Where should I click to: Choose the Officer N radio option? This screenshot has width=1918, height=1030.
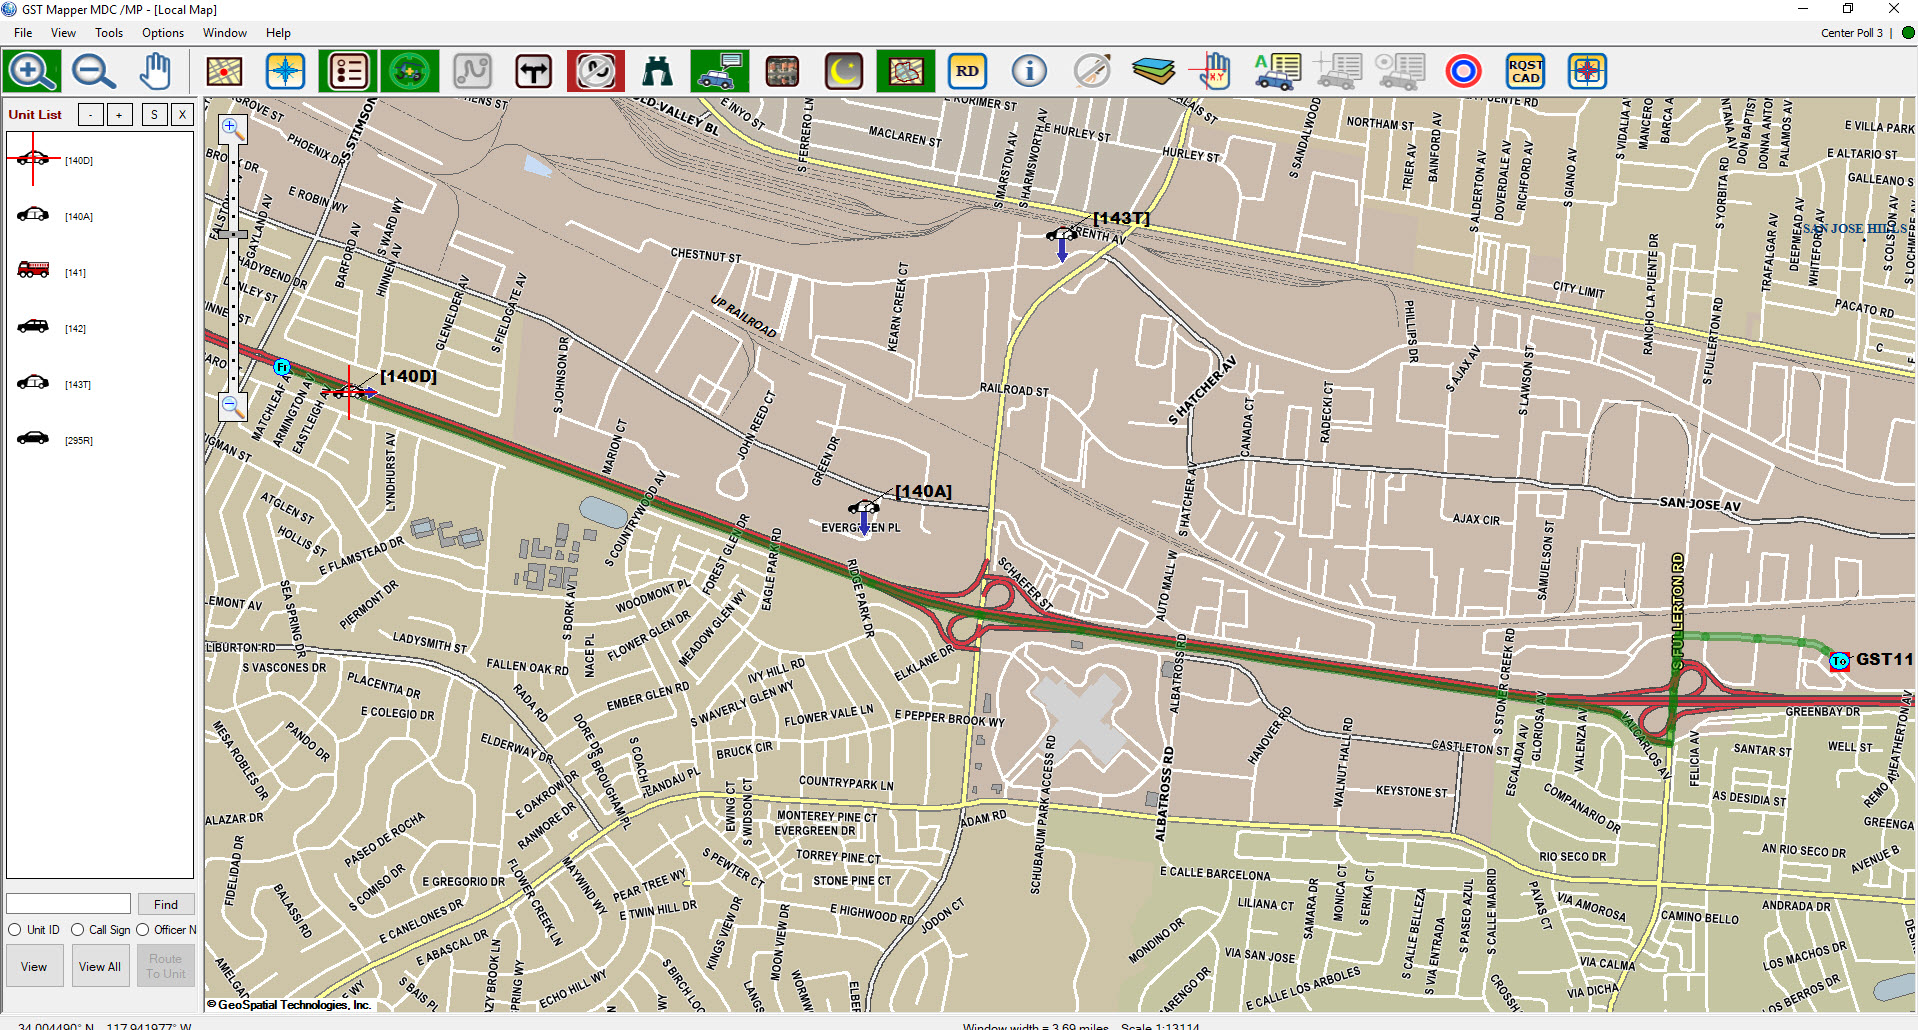coord(143,930)
